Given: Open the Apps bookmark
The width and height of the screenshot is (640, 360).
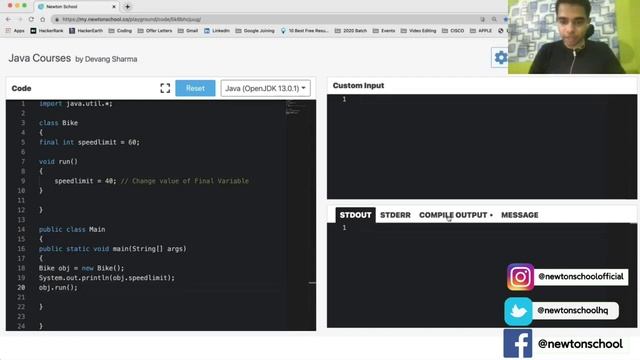Looking at the screenshot, I should click(x=15, y=31).
